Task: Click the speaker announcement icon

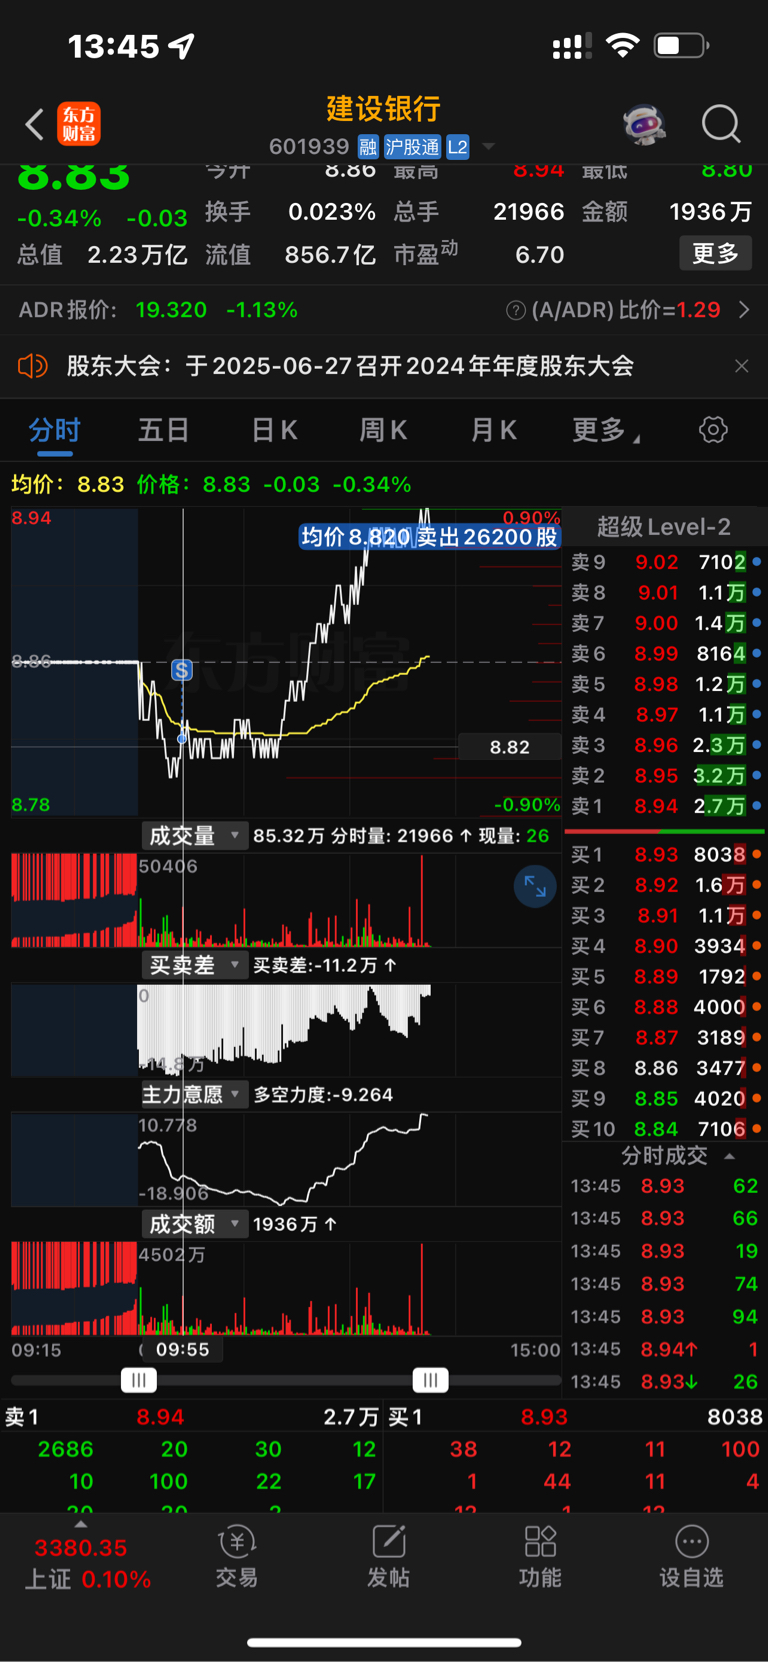Action: (33, 366)
